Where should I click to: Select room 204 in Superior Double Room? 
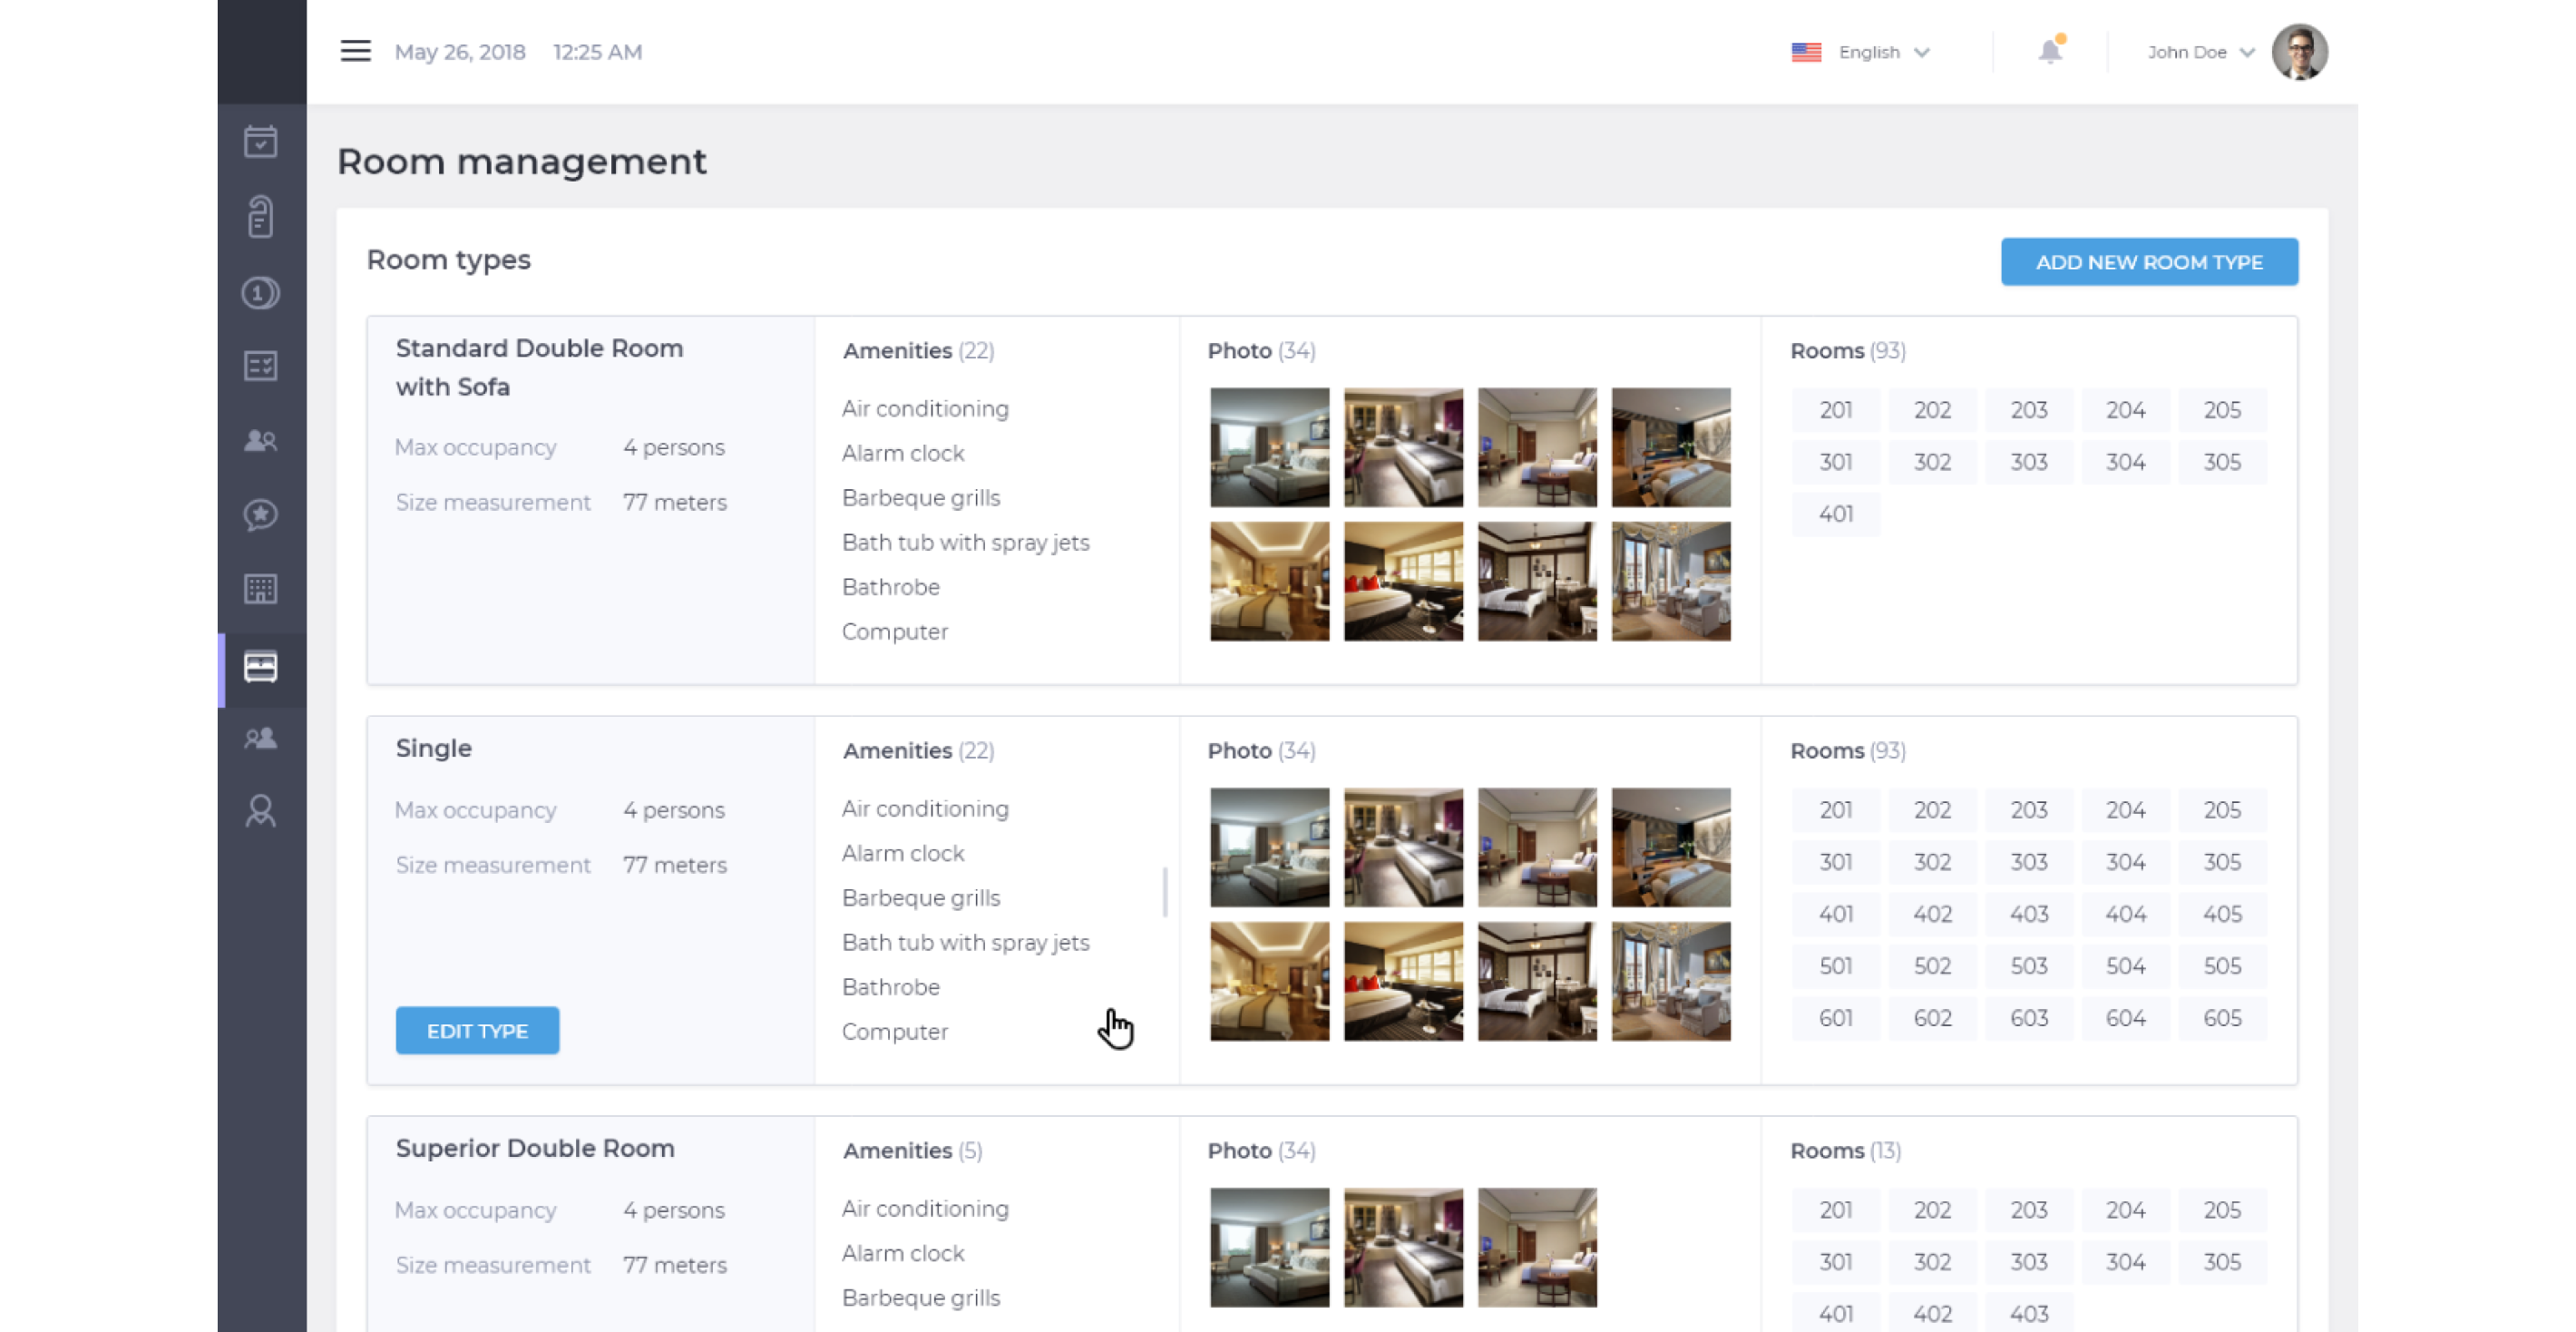click(x=2125, y=1210)
